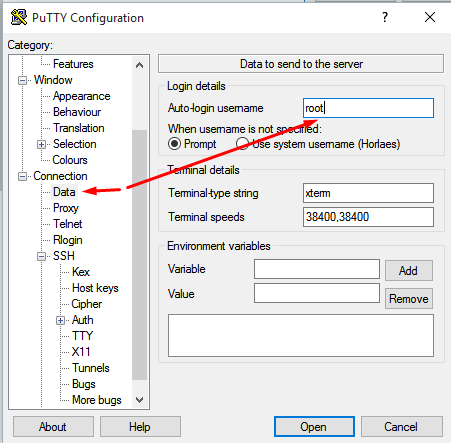Image resolution: width=451 pixels, height=443 pixels.
Task: Click the question mark help button
Action: [x=385, y=17]
